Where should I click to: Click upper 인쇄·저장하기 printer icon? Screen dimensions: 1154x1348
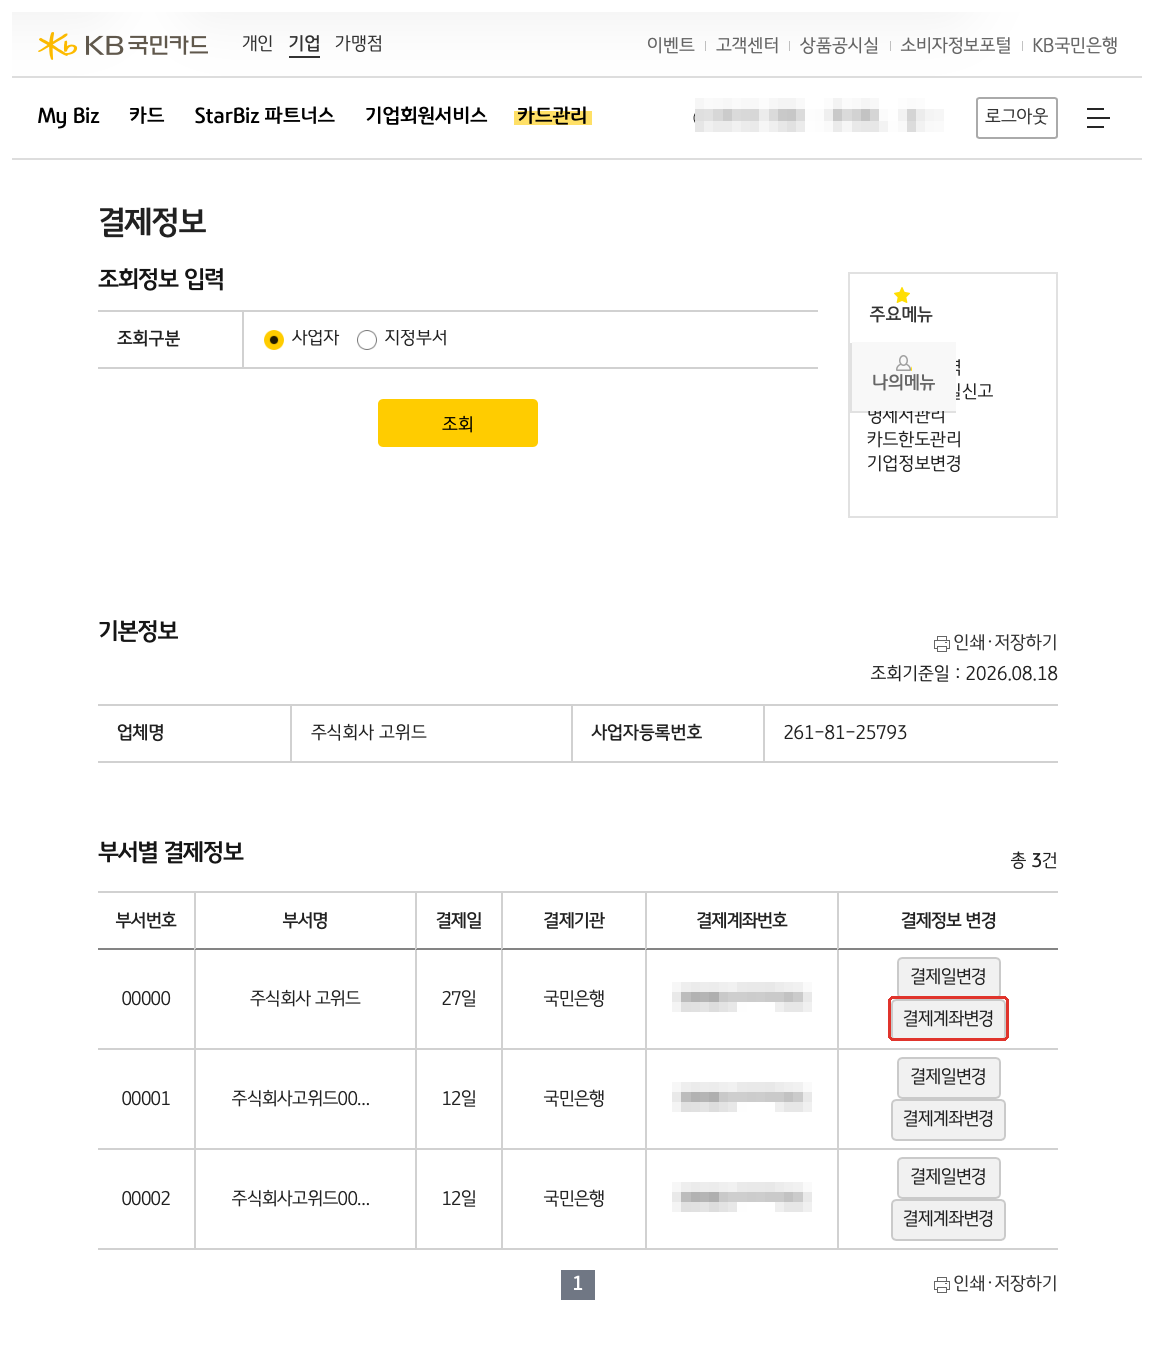tap(941, 643)
